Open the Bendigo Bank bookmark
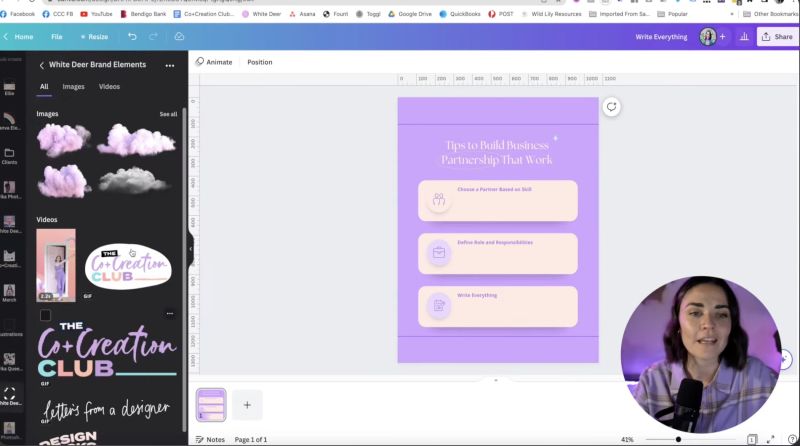 (x=143, y=14)
